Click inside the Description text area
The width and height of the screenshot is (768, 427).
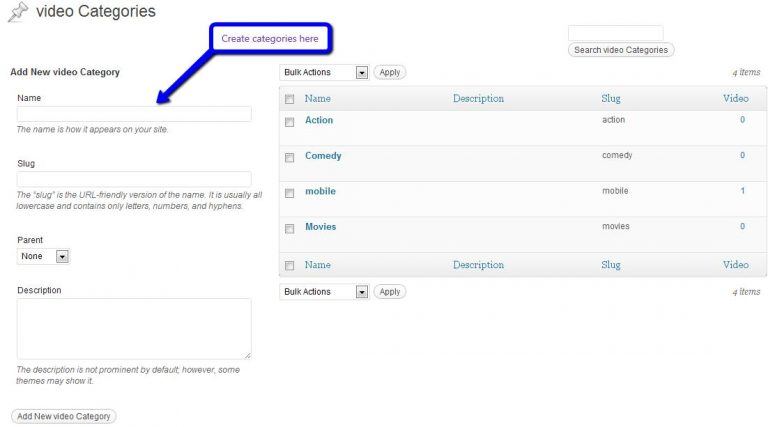[x=134, y=328]
